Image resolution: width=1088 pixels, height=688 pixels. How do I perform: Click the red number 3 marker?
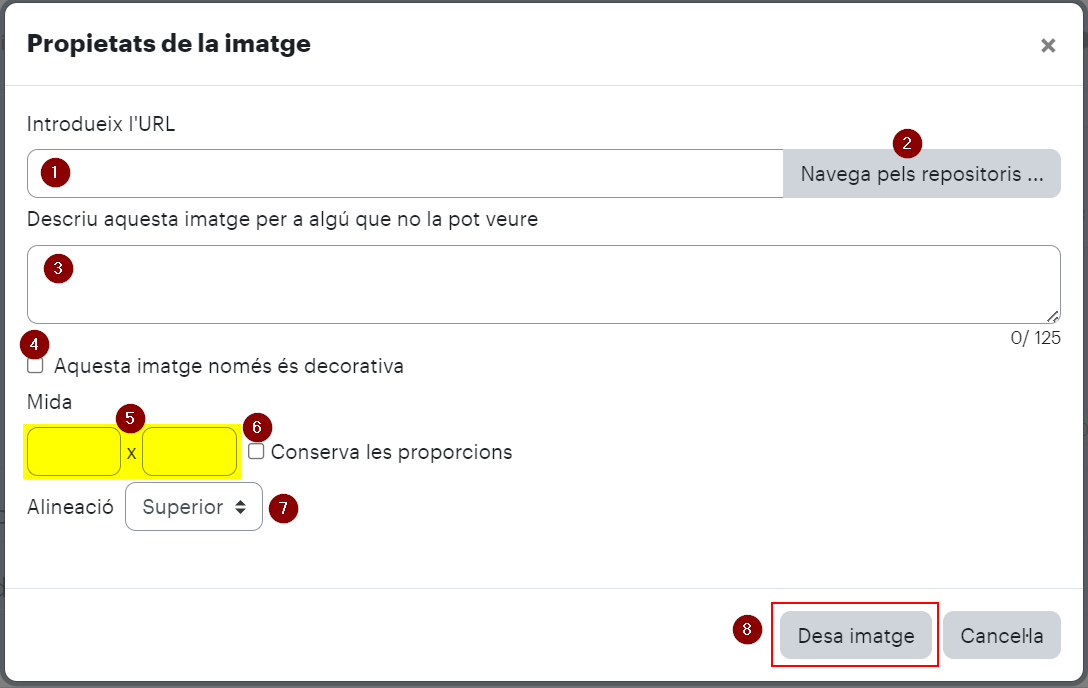click(x=58, y=268)
